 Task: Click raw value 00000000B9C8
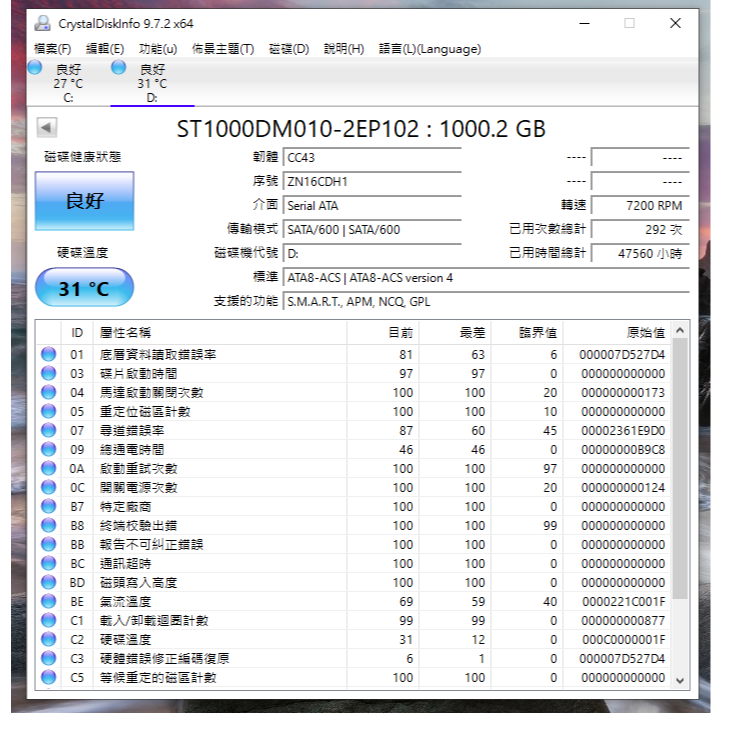click(623, 450)
